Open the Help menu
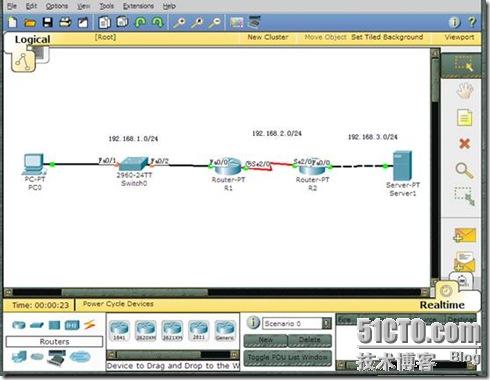Image resolution: width=490 pixels, height=380 pixels. [169, 6]
